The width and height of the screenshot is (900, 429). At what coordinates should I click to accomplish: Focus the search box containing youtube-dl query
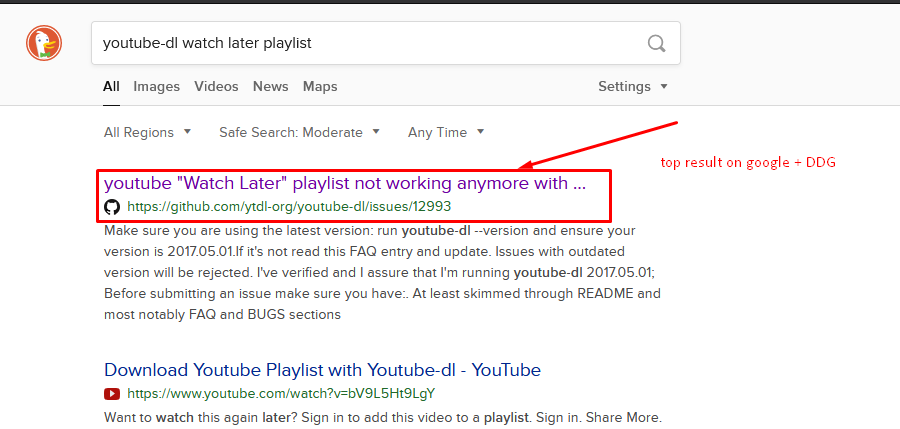pos(386,43)
